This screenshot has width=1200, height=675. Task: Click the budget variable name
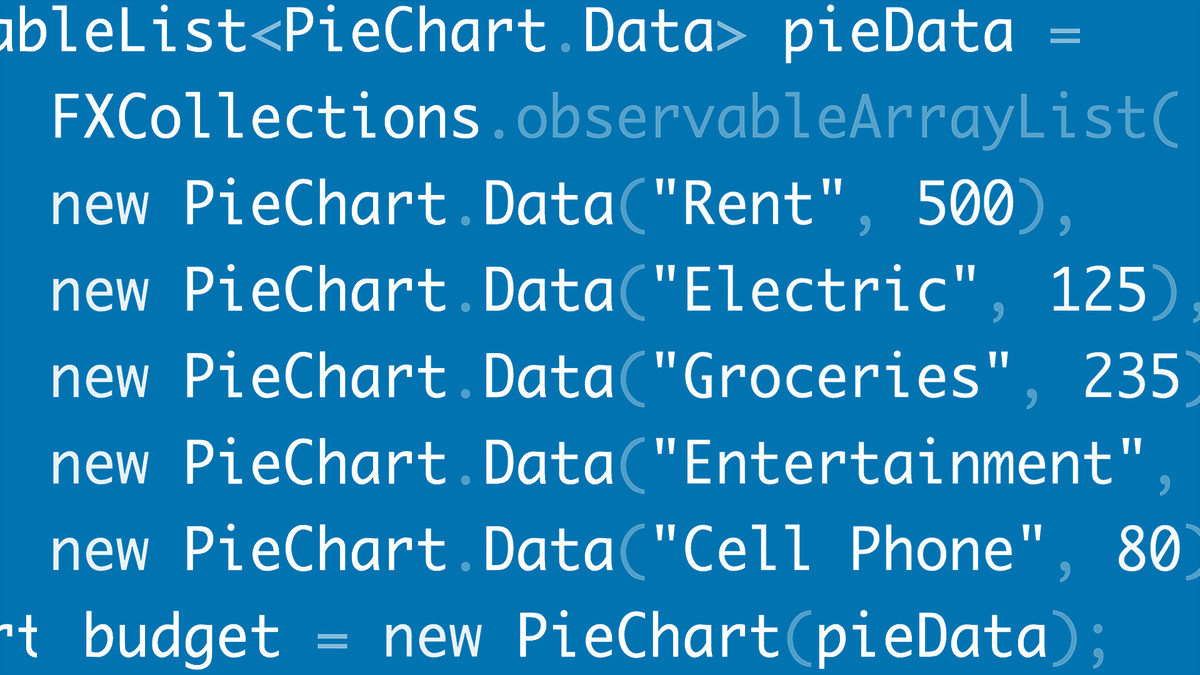(x=182, y=637)
